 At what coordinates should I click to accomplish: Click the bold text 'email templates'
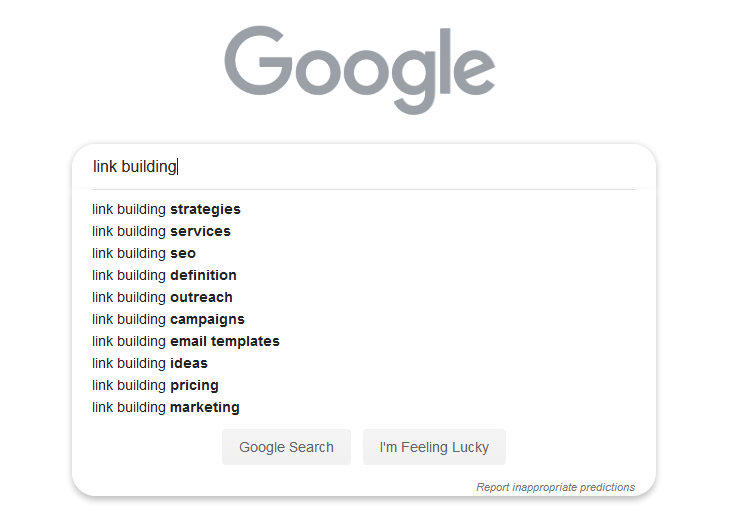[x=225, y=341]
